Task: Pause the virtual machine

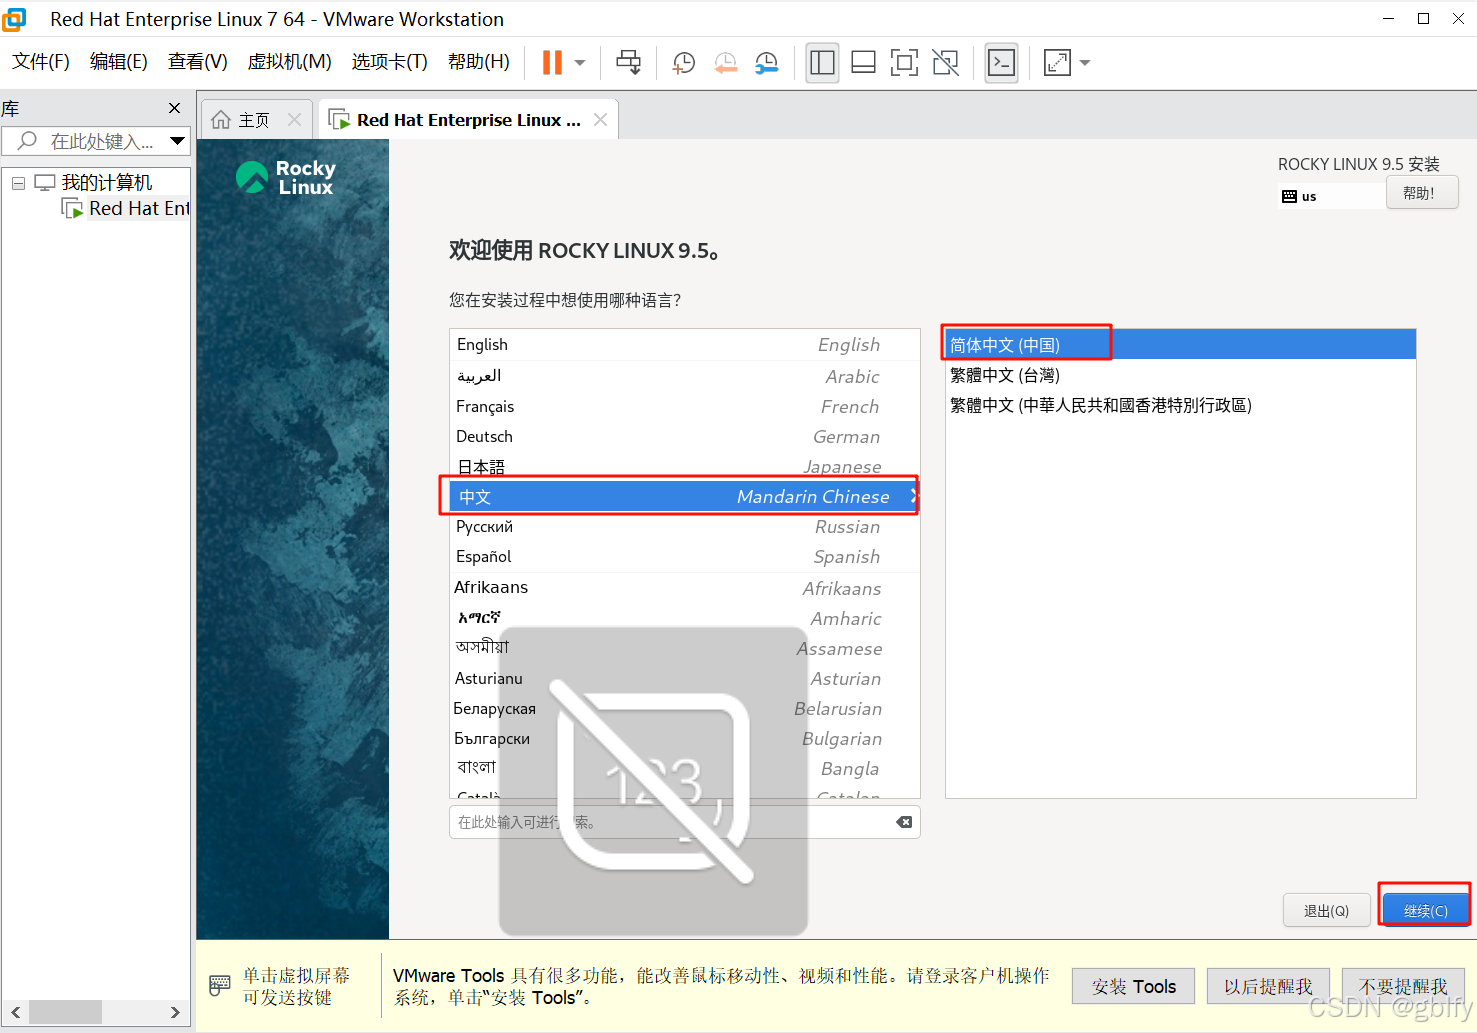Action: coord(552,62)
